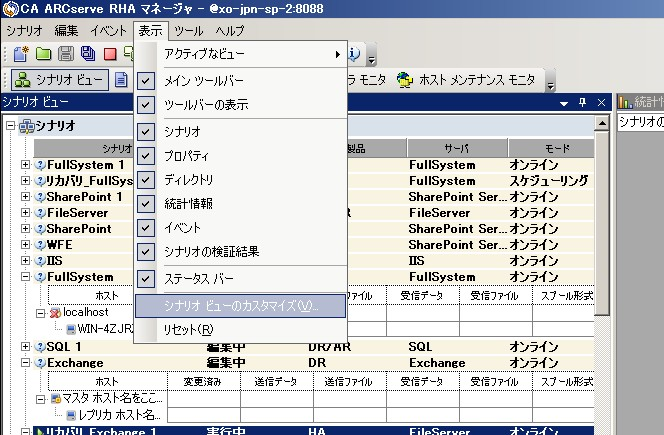Toggle シナリオの検証結果 check item
The image size is (664, 435).
145,252
